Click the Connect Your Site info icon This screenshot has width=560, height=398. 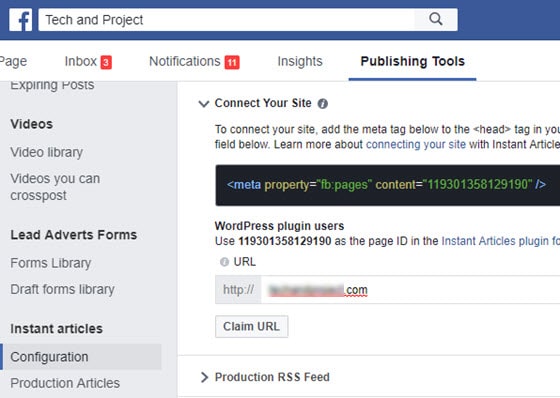322,104
